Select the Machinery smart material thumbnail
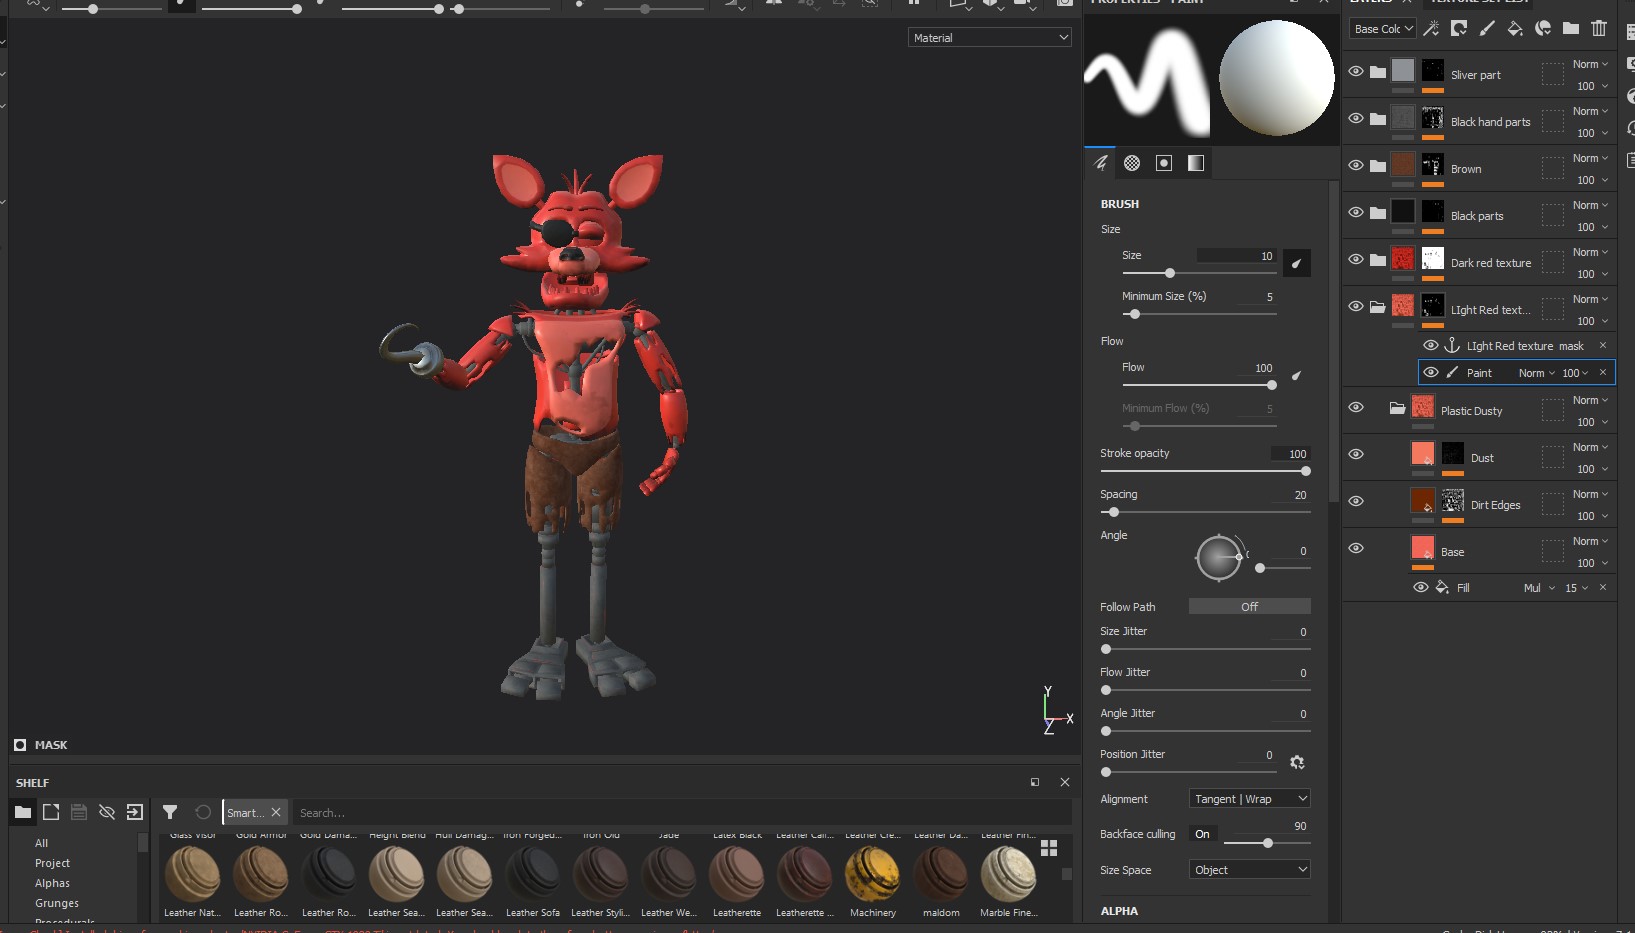 873,873
